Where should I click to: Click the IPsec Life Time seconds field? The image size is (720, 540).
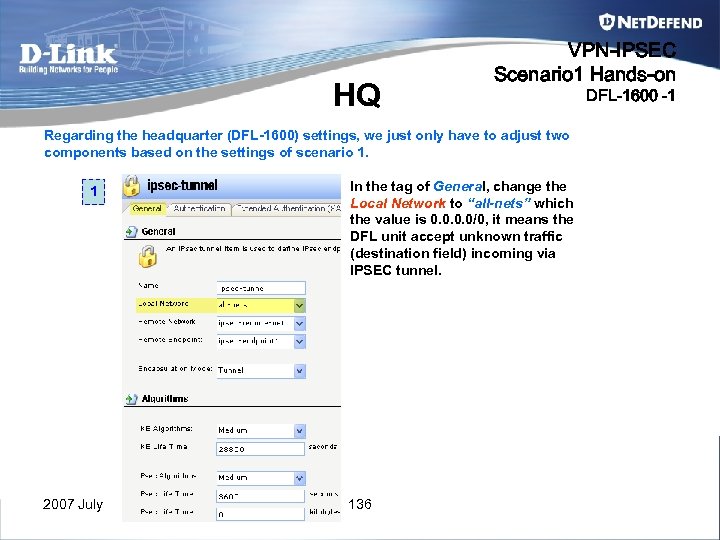pos(260,496)
